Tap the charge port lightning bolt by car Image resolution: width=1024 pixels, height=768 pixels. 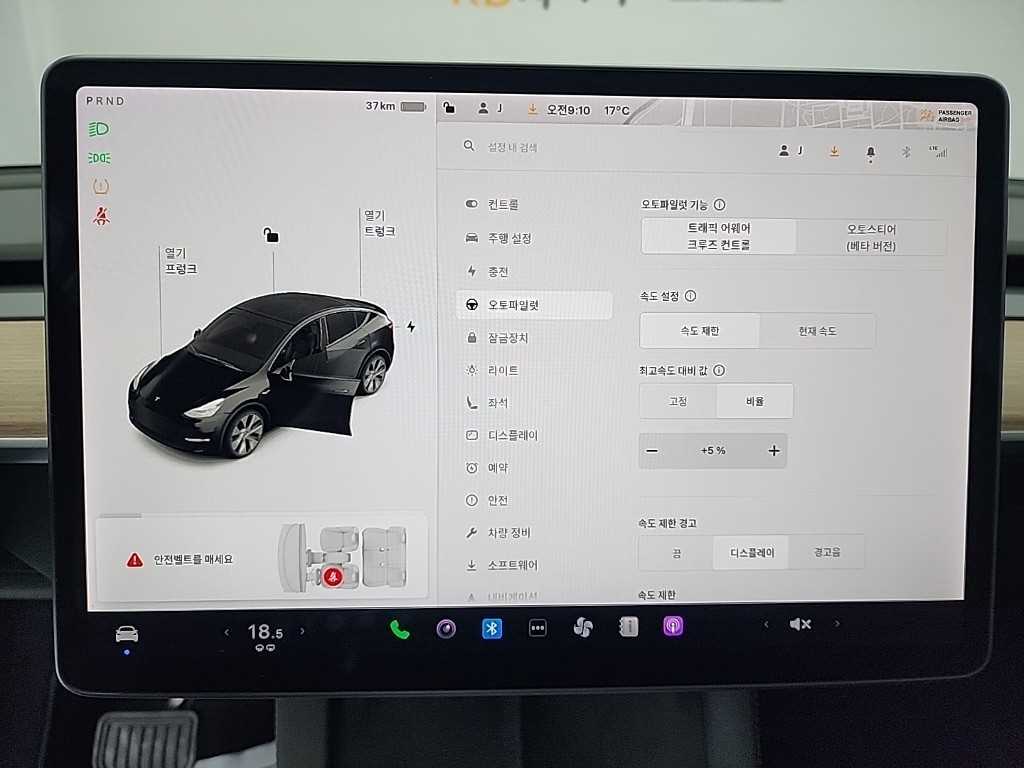click(410, 326)
